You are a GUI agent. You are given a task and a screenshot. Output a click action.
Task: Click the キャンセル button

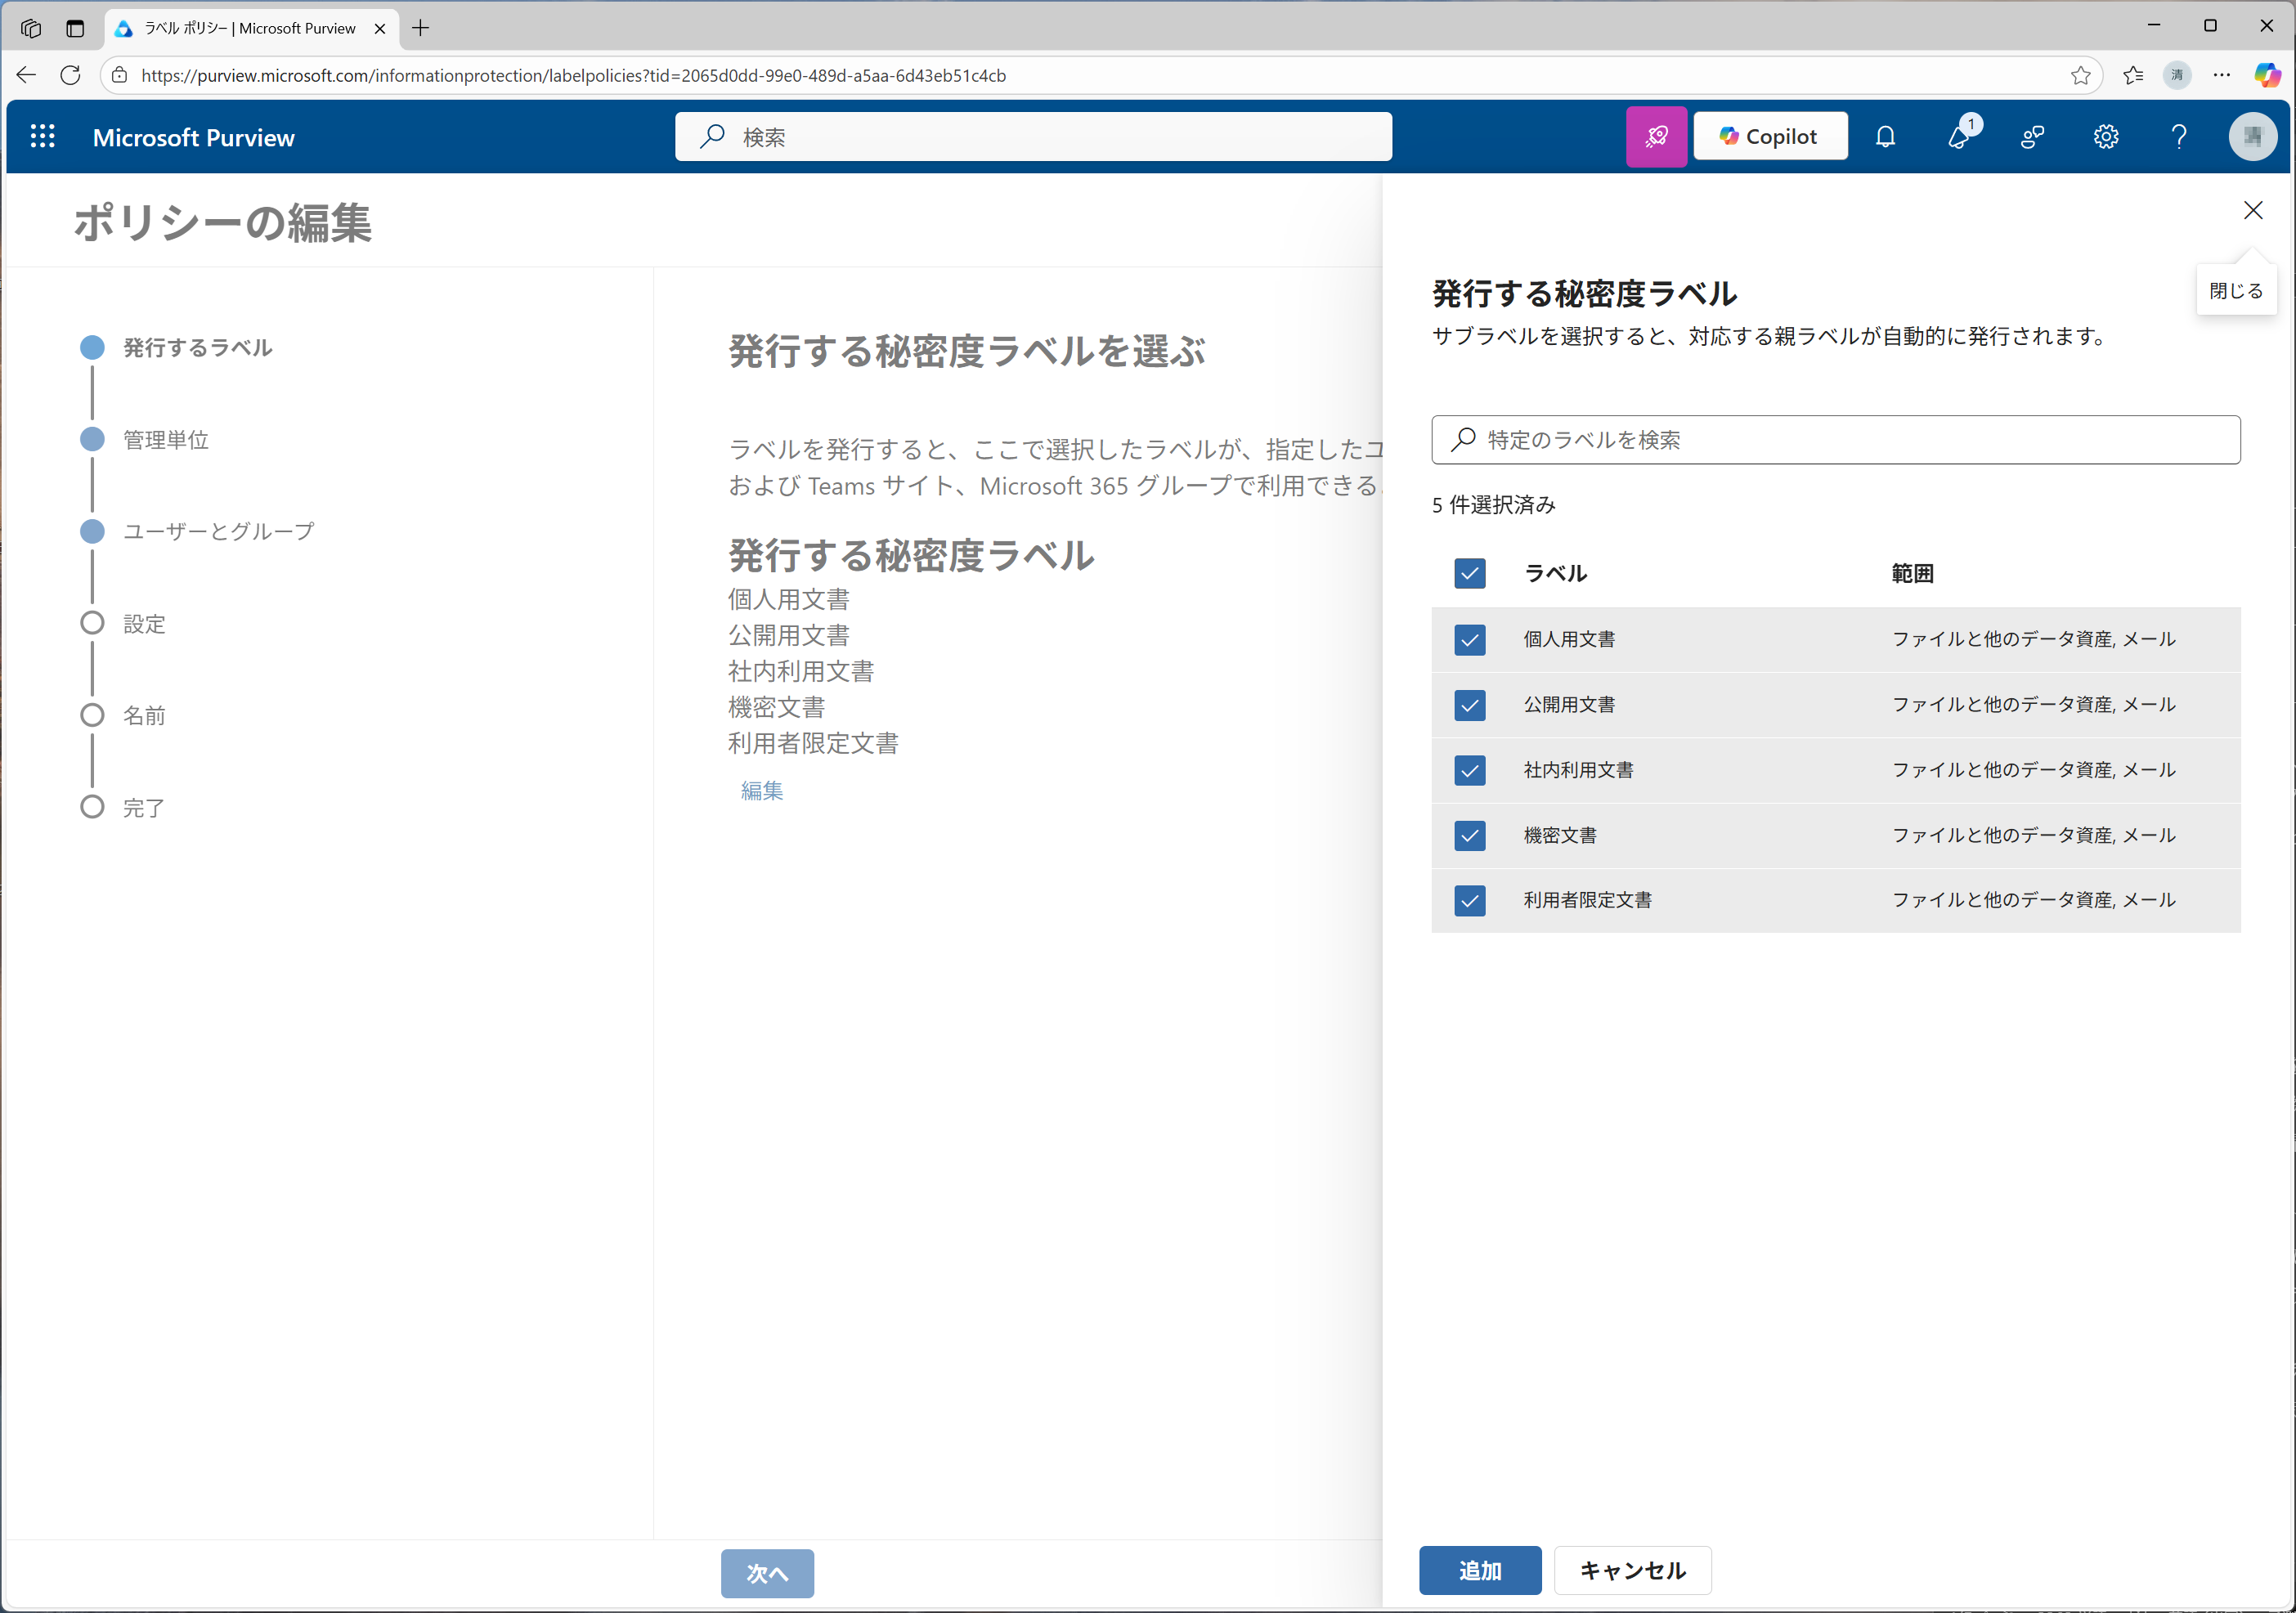(1632, 1571)
